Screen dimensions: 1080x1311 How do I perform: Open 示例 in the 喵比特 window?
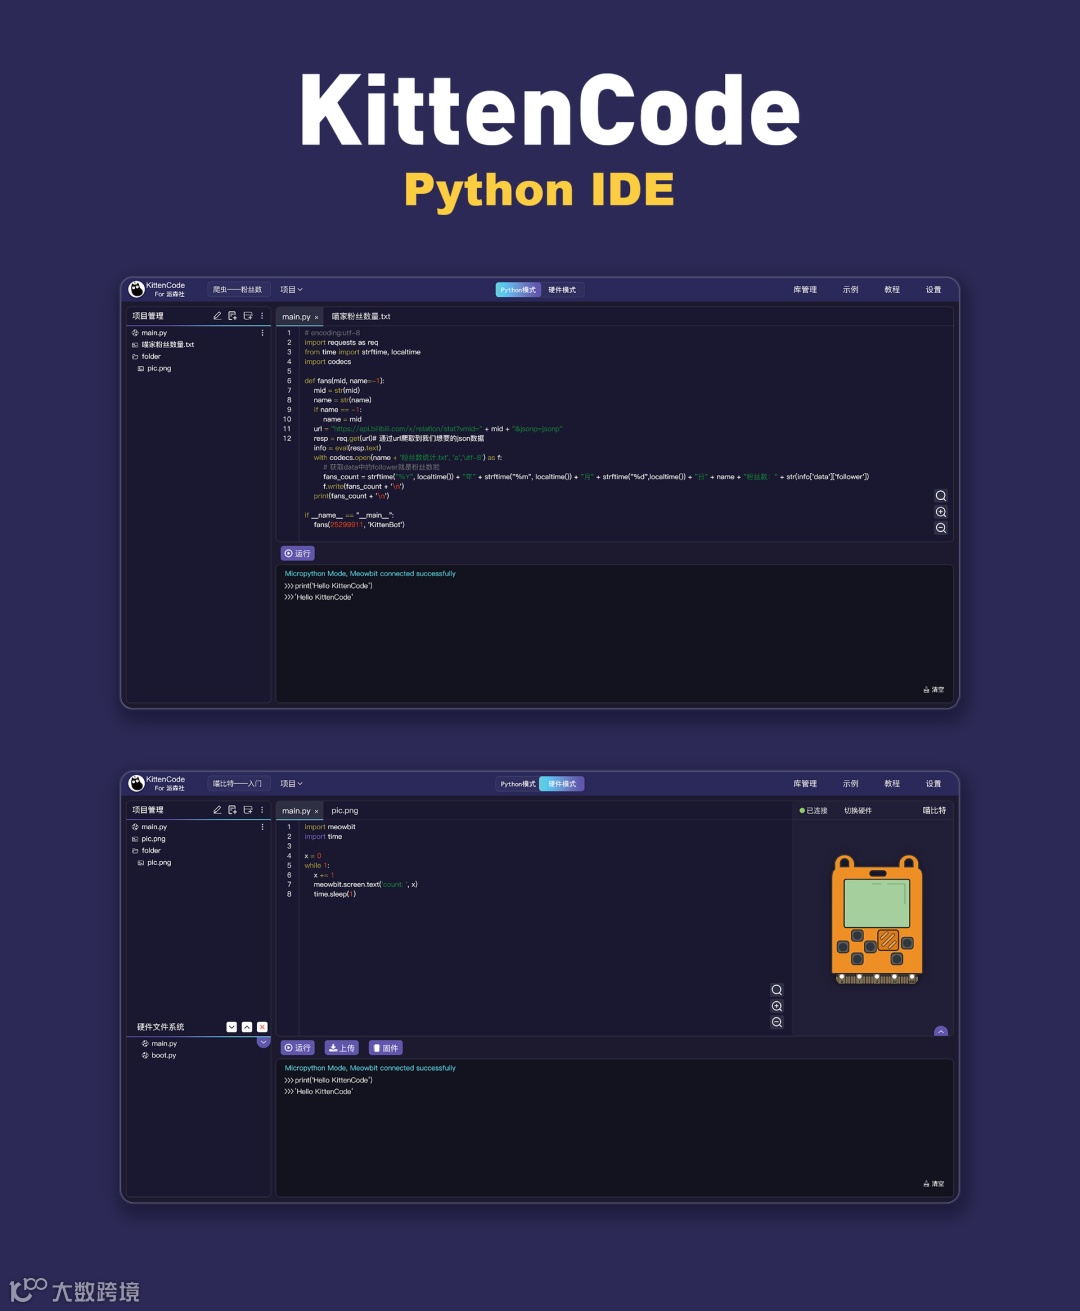click(851, 784)
